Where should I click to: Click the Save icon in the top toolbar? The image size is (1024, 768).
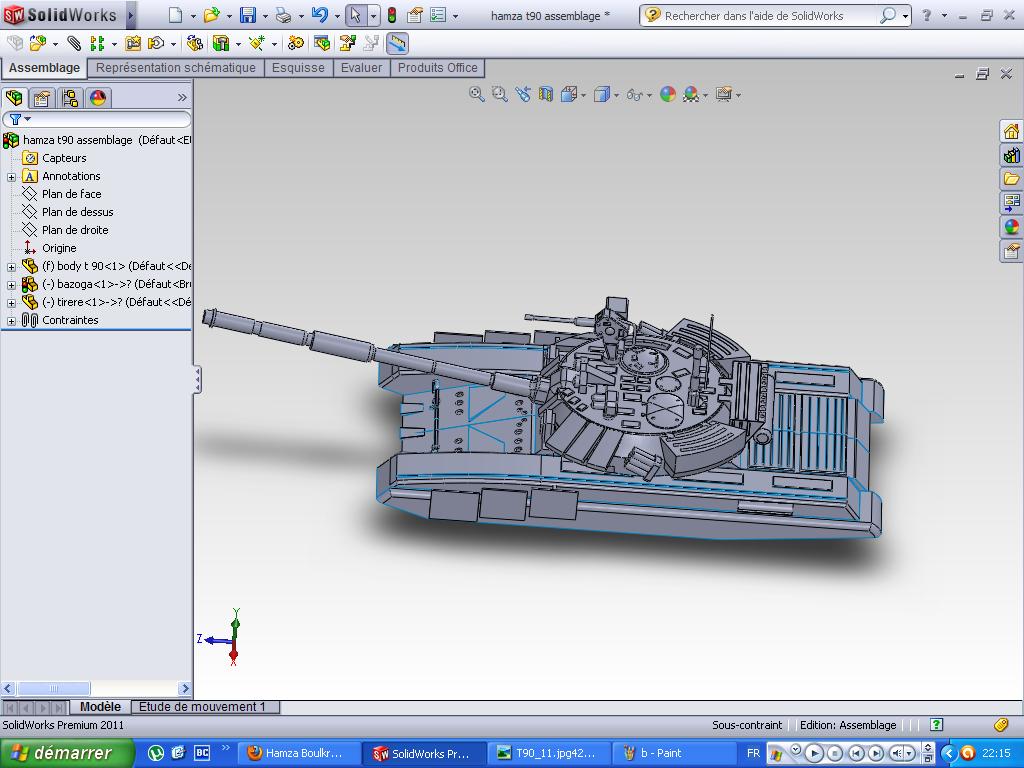point(247,15)
